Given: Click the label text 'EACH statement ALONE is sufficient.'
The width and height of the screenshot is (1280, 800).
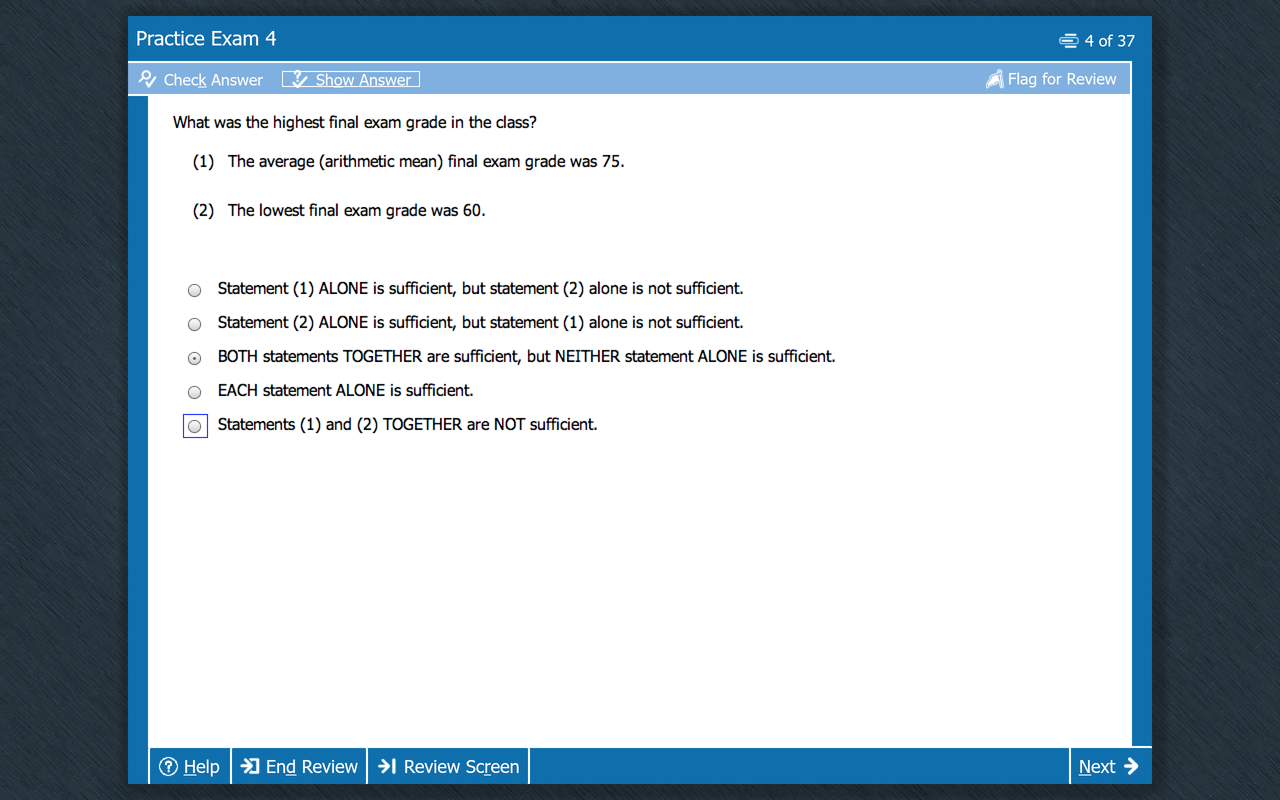Looking at the screenshot, I should [346, 391].
